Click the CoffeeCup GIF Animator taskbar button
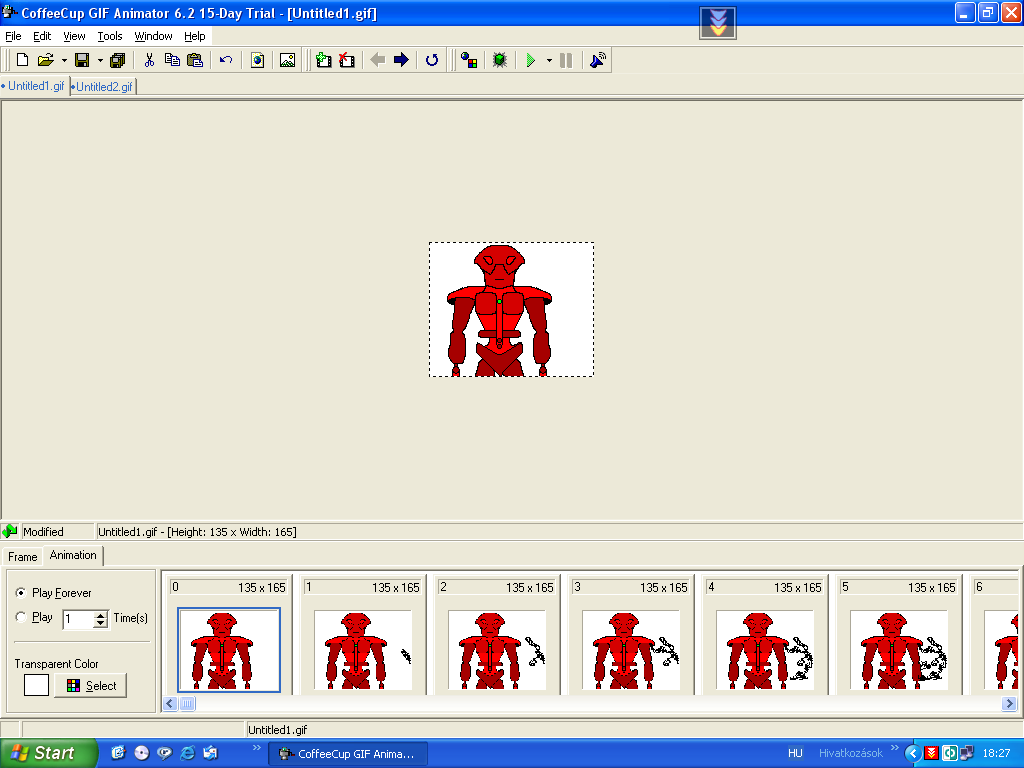Image resolution: width=1024 pixels, height=768 pixels. pyautogui.click(x=348, y=754)
